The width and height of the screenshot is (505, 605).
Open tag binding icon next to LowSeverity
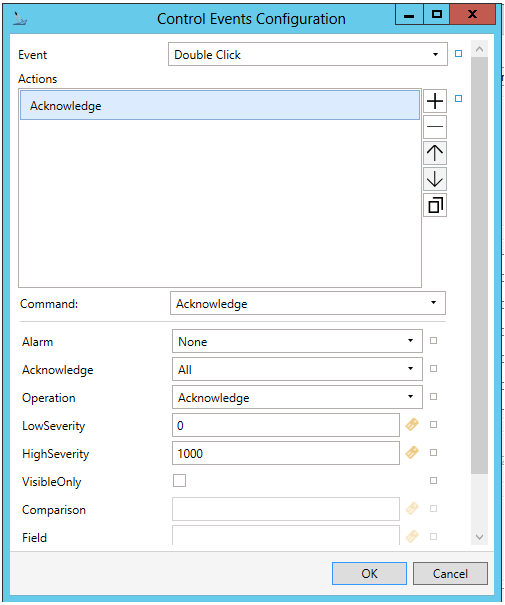412,425
